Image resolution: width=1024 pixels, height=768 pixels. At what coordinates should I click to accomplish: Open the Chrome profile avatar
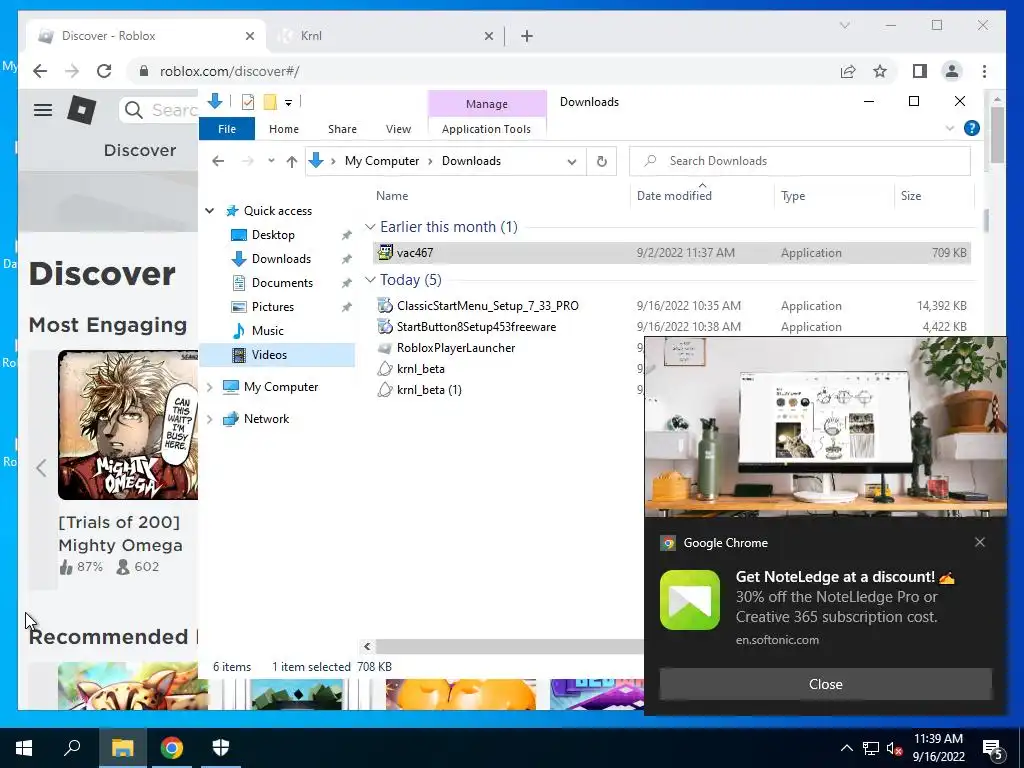(952, 71)
